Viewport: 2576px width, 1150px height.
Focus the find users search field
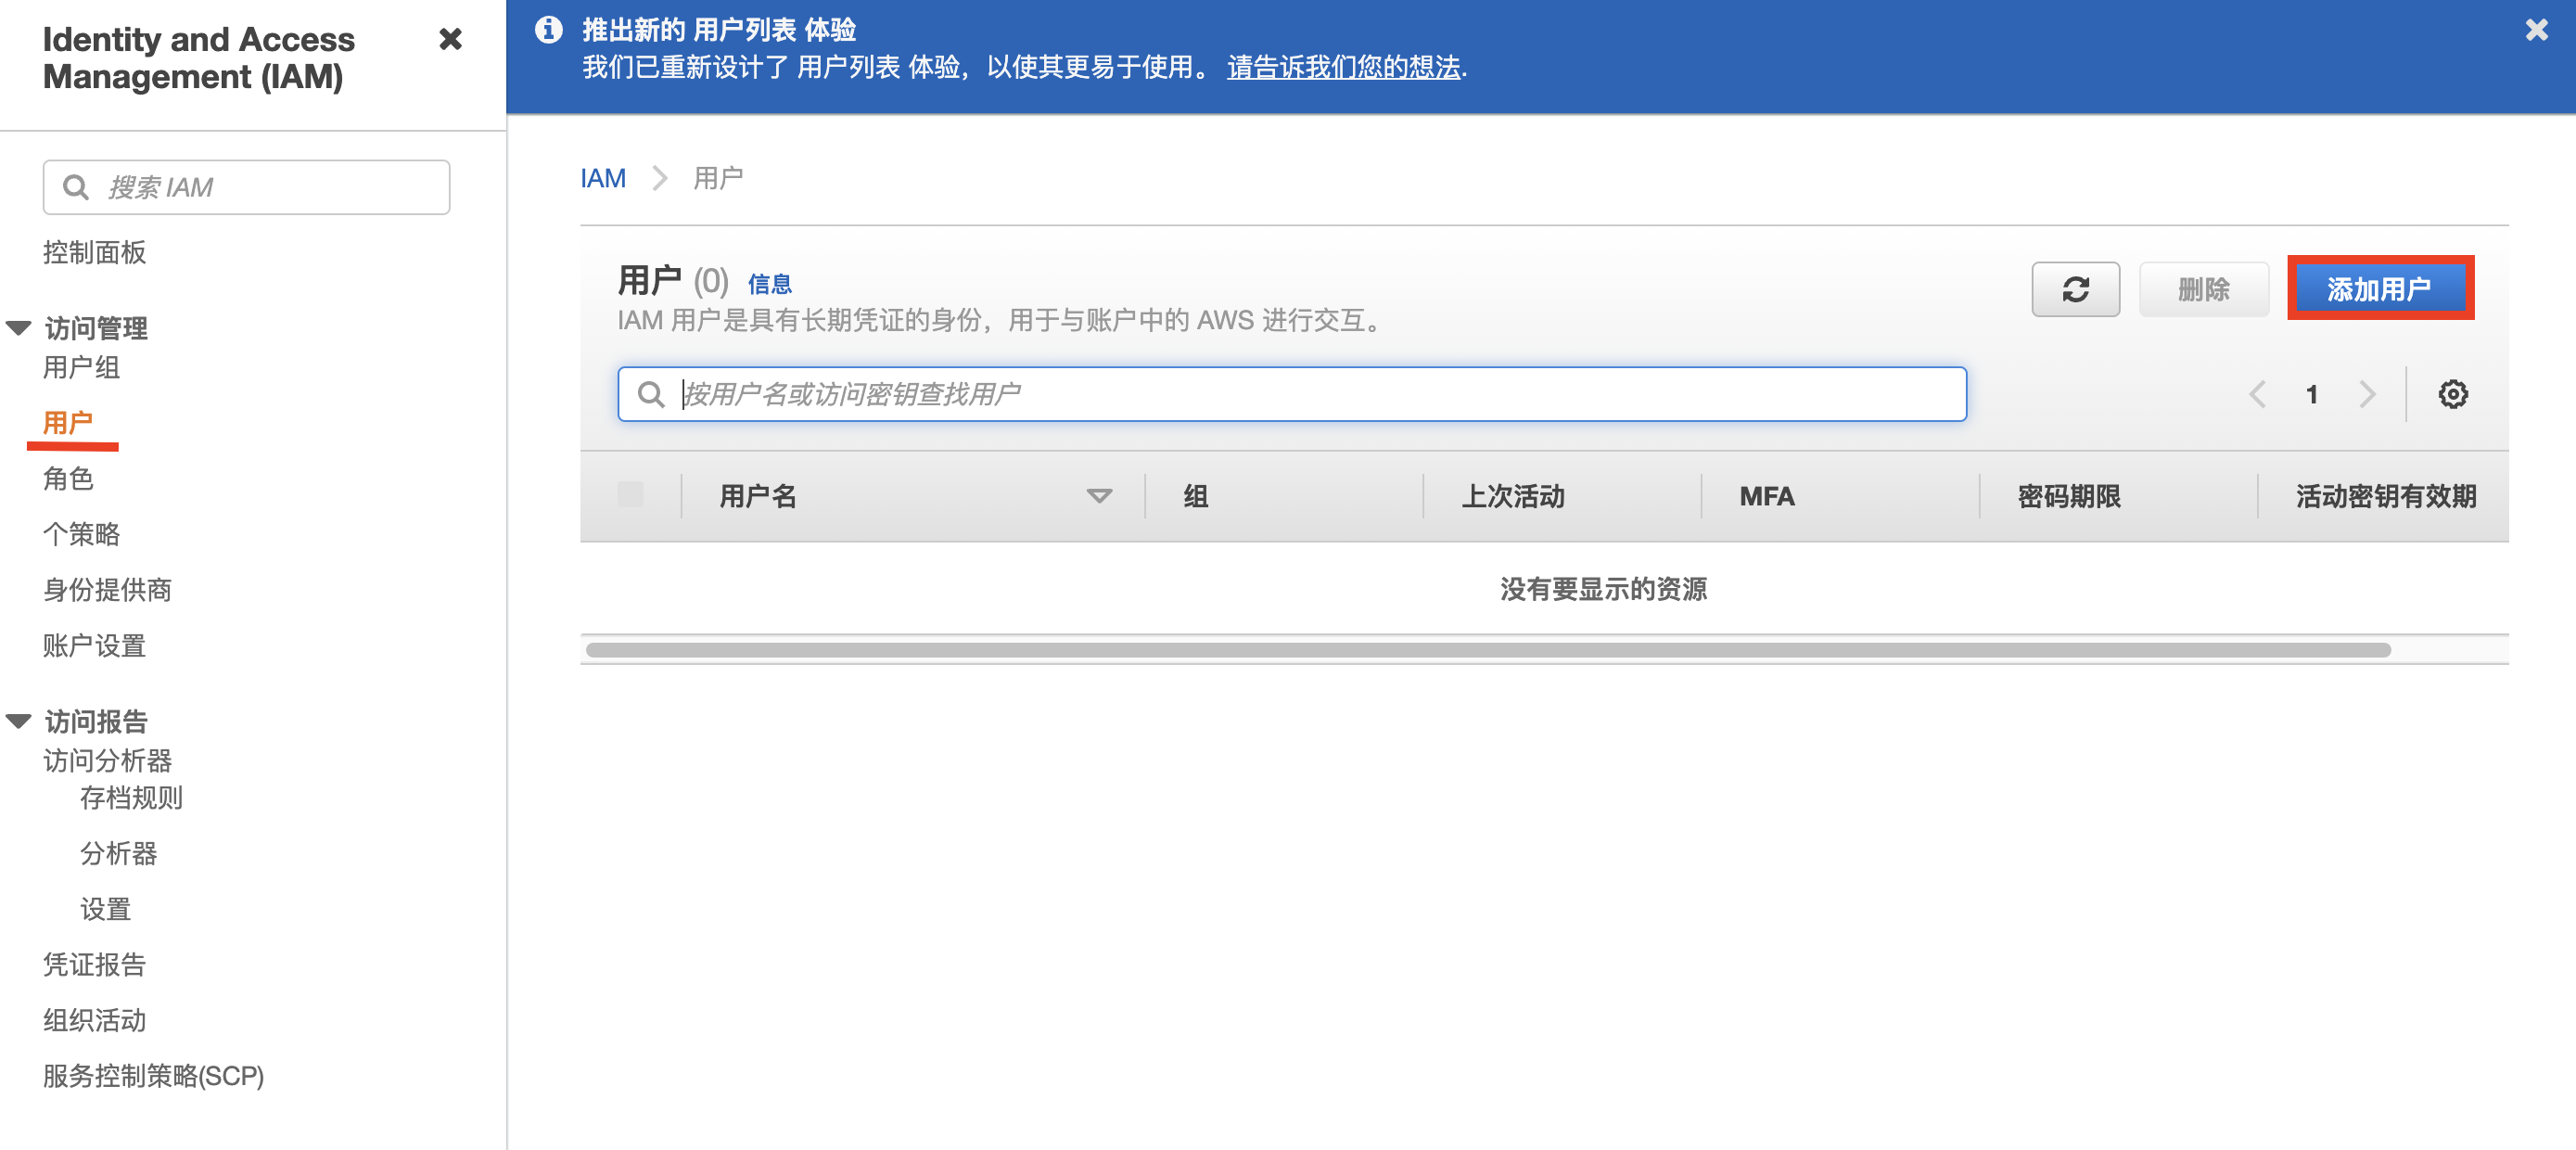1300,394
